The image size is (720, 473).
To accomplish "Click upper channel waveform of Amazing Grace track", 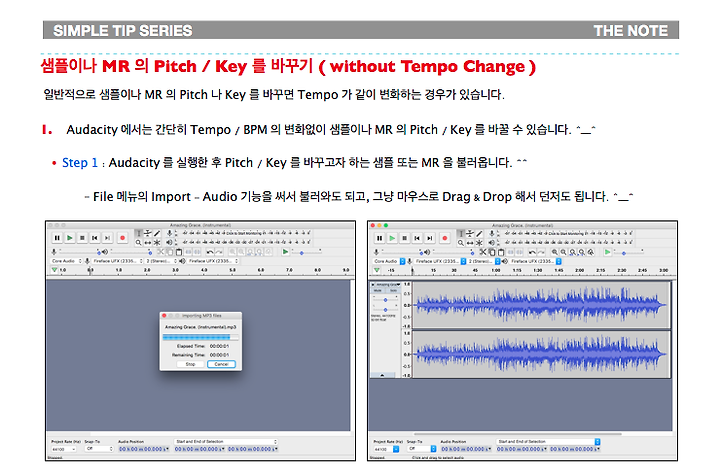I will [x=541, y=304].
